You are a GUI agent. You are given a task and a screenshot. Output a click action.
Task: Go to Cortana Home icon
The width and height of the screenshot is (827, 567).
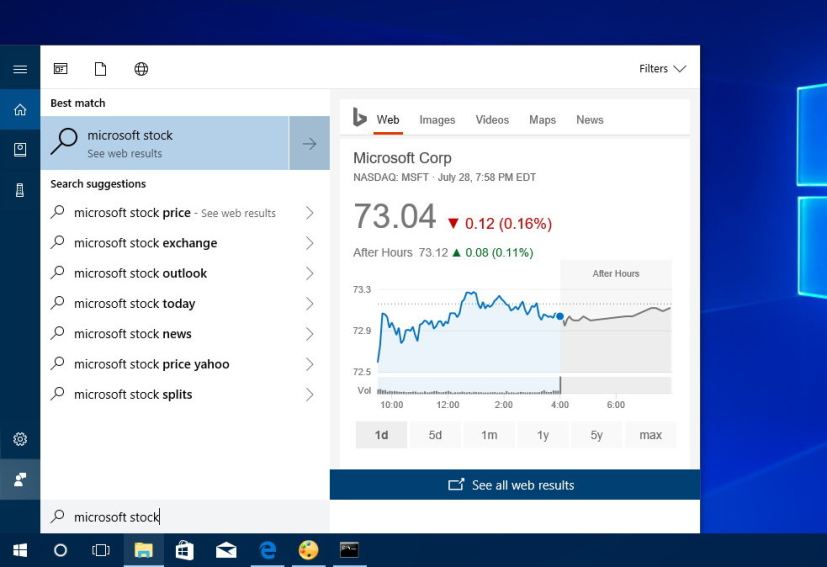[x=20, y=110]
